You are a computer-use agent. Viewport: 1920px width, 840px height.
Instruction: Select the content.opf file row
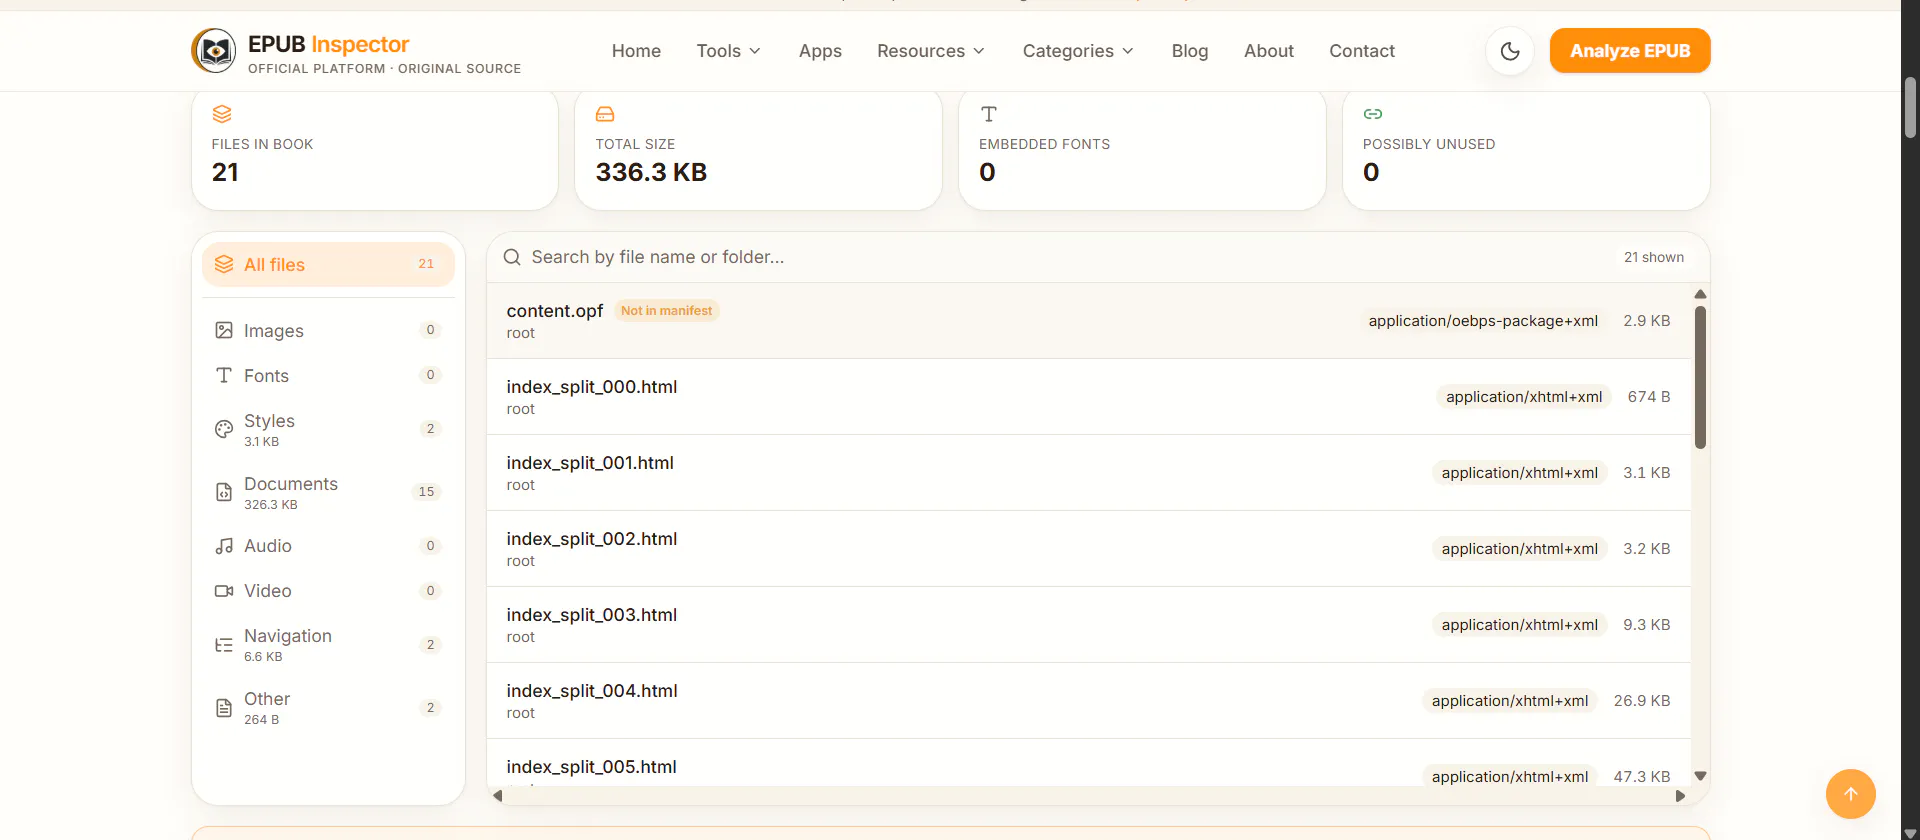(x=1088, y=321)
